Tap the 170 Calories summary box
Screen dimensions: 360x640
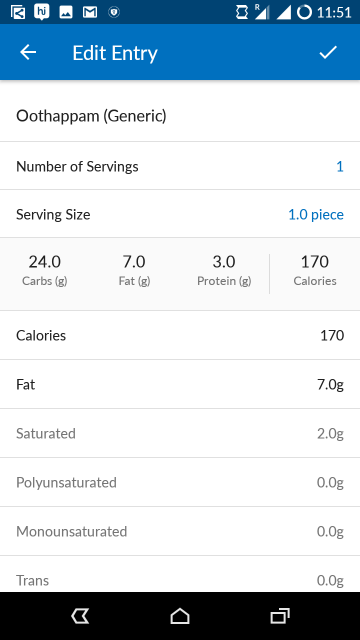click(x=315, y=270)
